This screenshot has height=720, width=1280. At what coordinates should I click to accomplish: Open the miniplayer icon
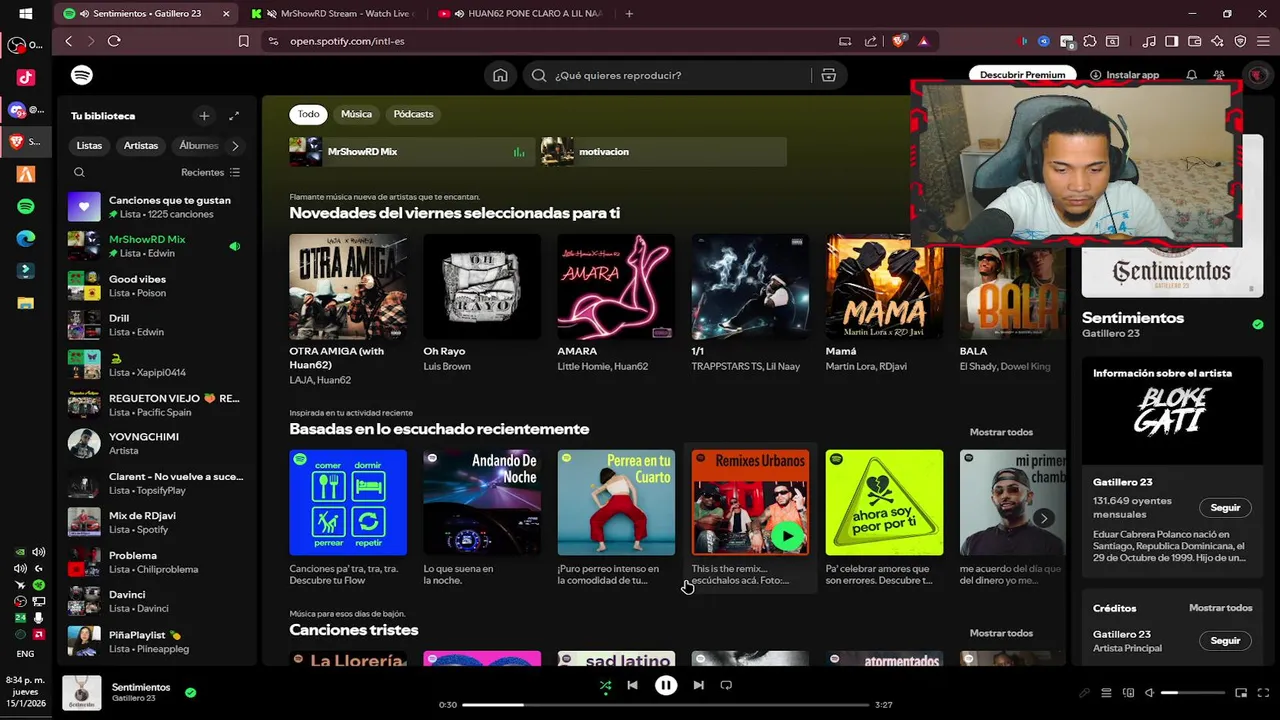(x=1241, y=693)
